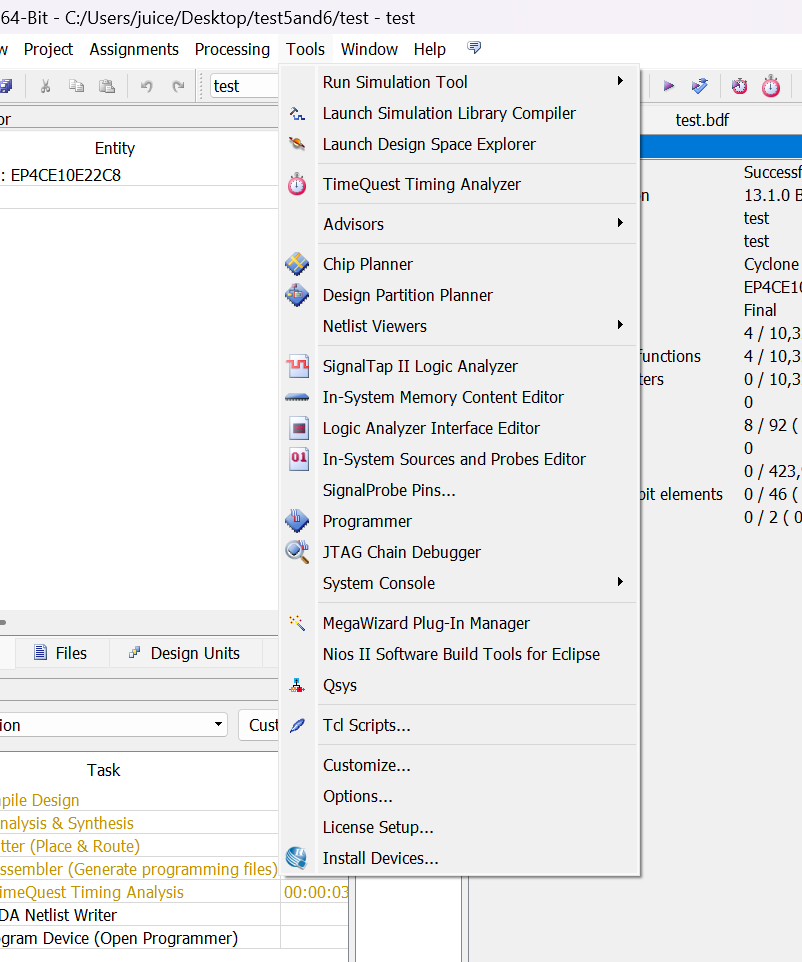Expand the Advisors submenu
This screenshot has height=962, width=802.
[620, 223]
